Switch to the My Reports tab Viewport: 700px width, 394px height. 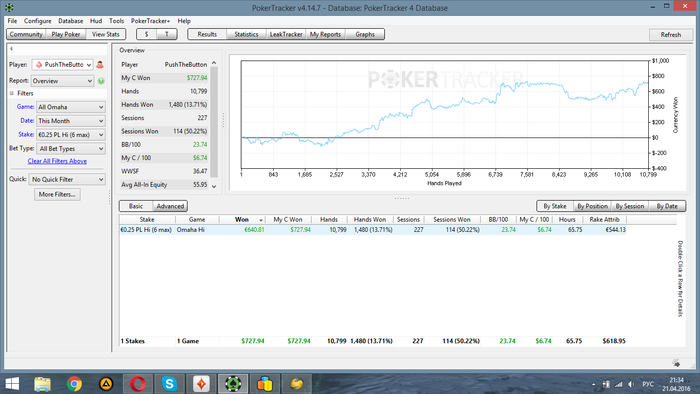325,34
